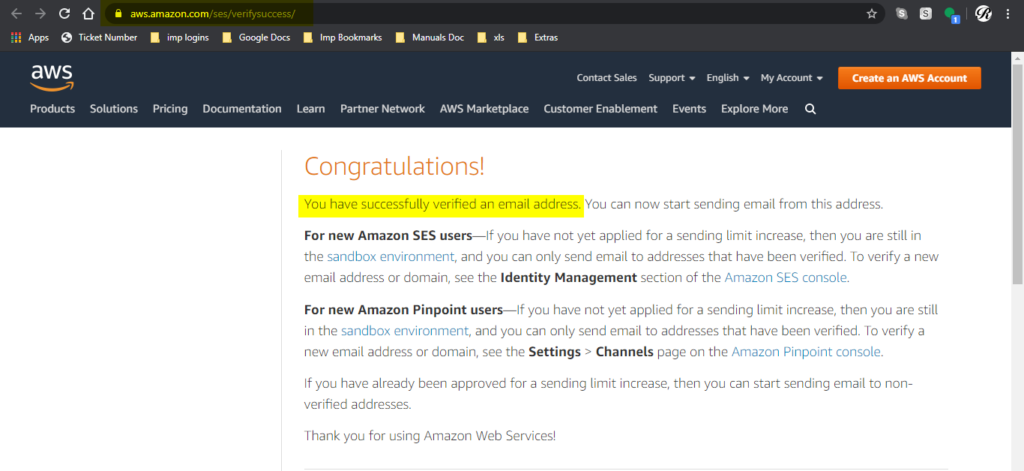
Task: Open the browser home page icon
Action: click(x=88, y=13)
